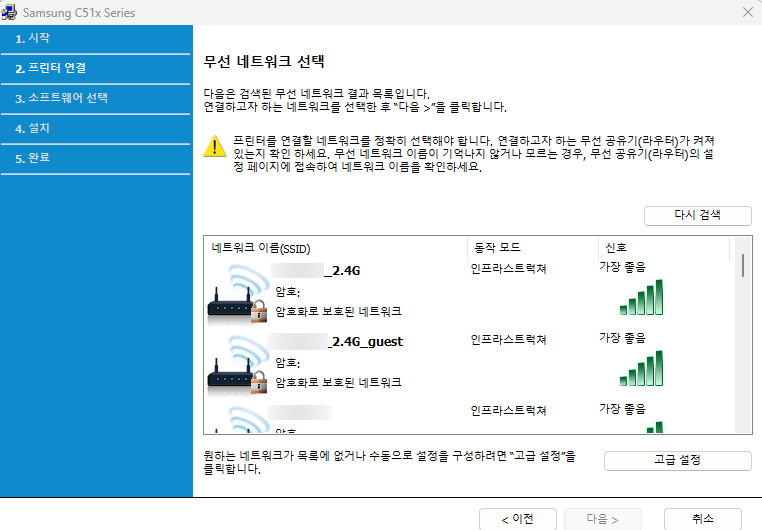
Task: Click the 무선 네트워크 선택 heading
Action: click(x=264, y=62)
